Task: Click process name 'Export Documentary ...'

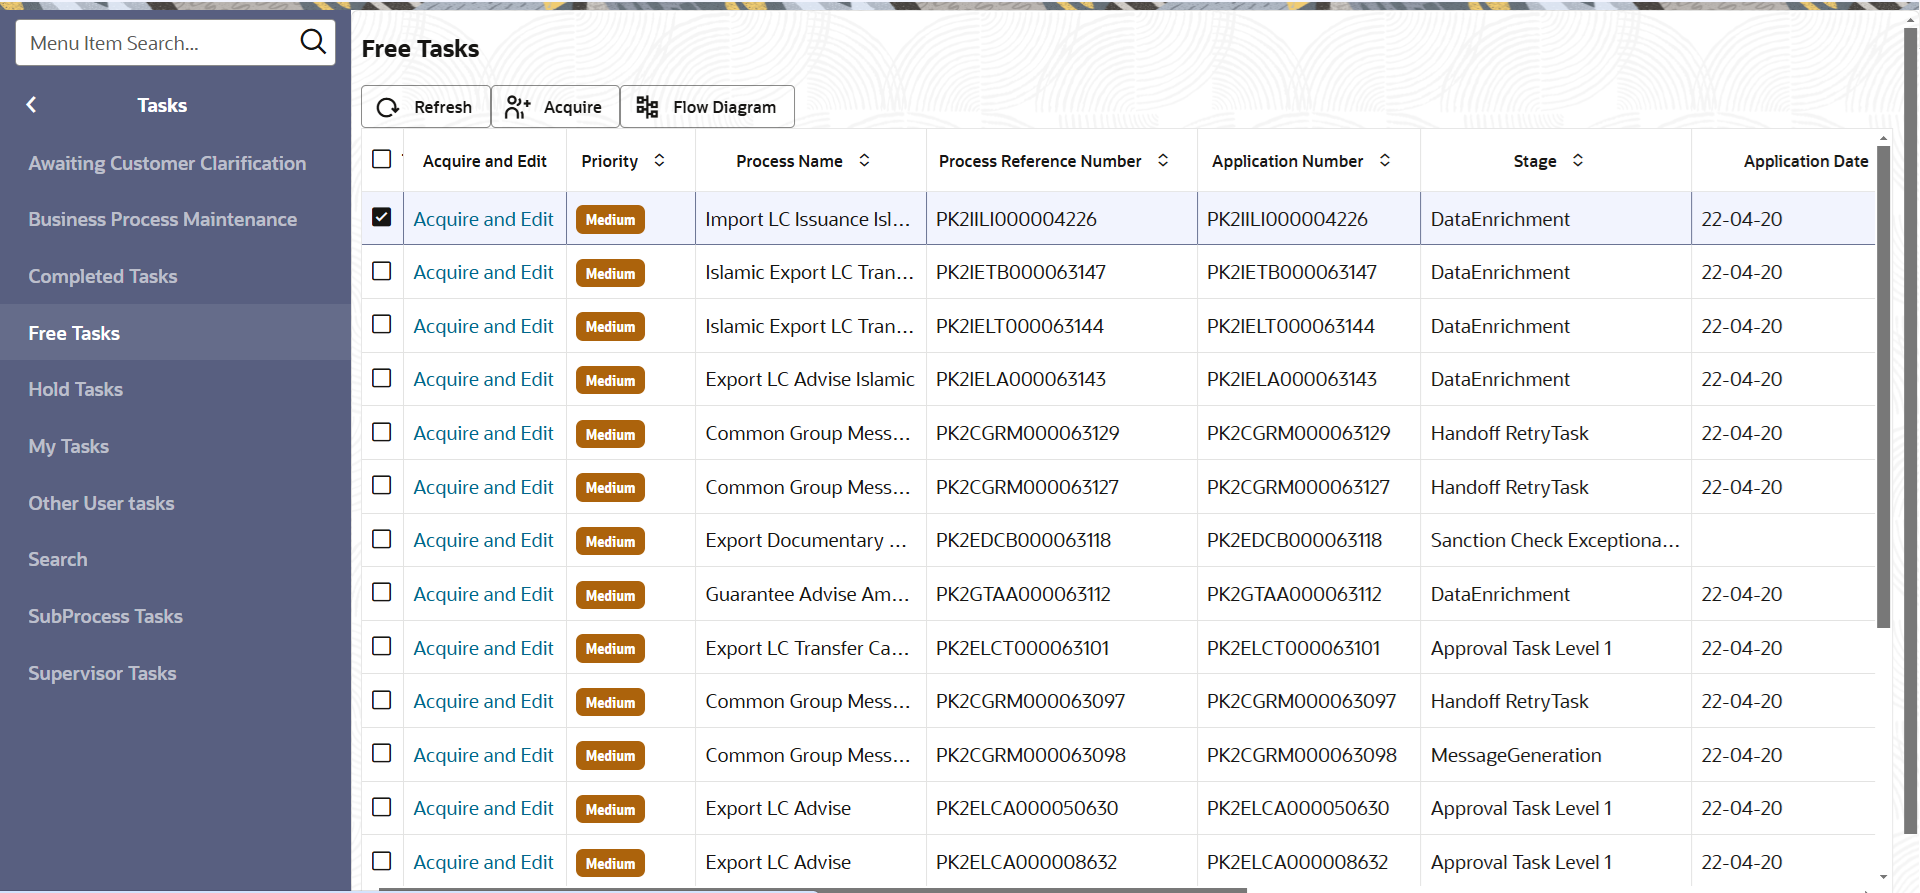Action: point(805,540)
